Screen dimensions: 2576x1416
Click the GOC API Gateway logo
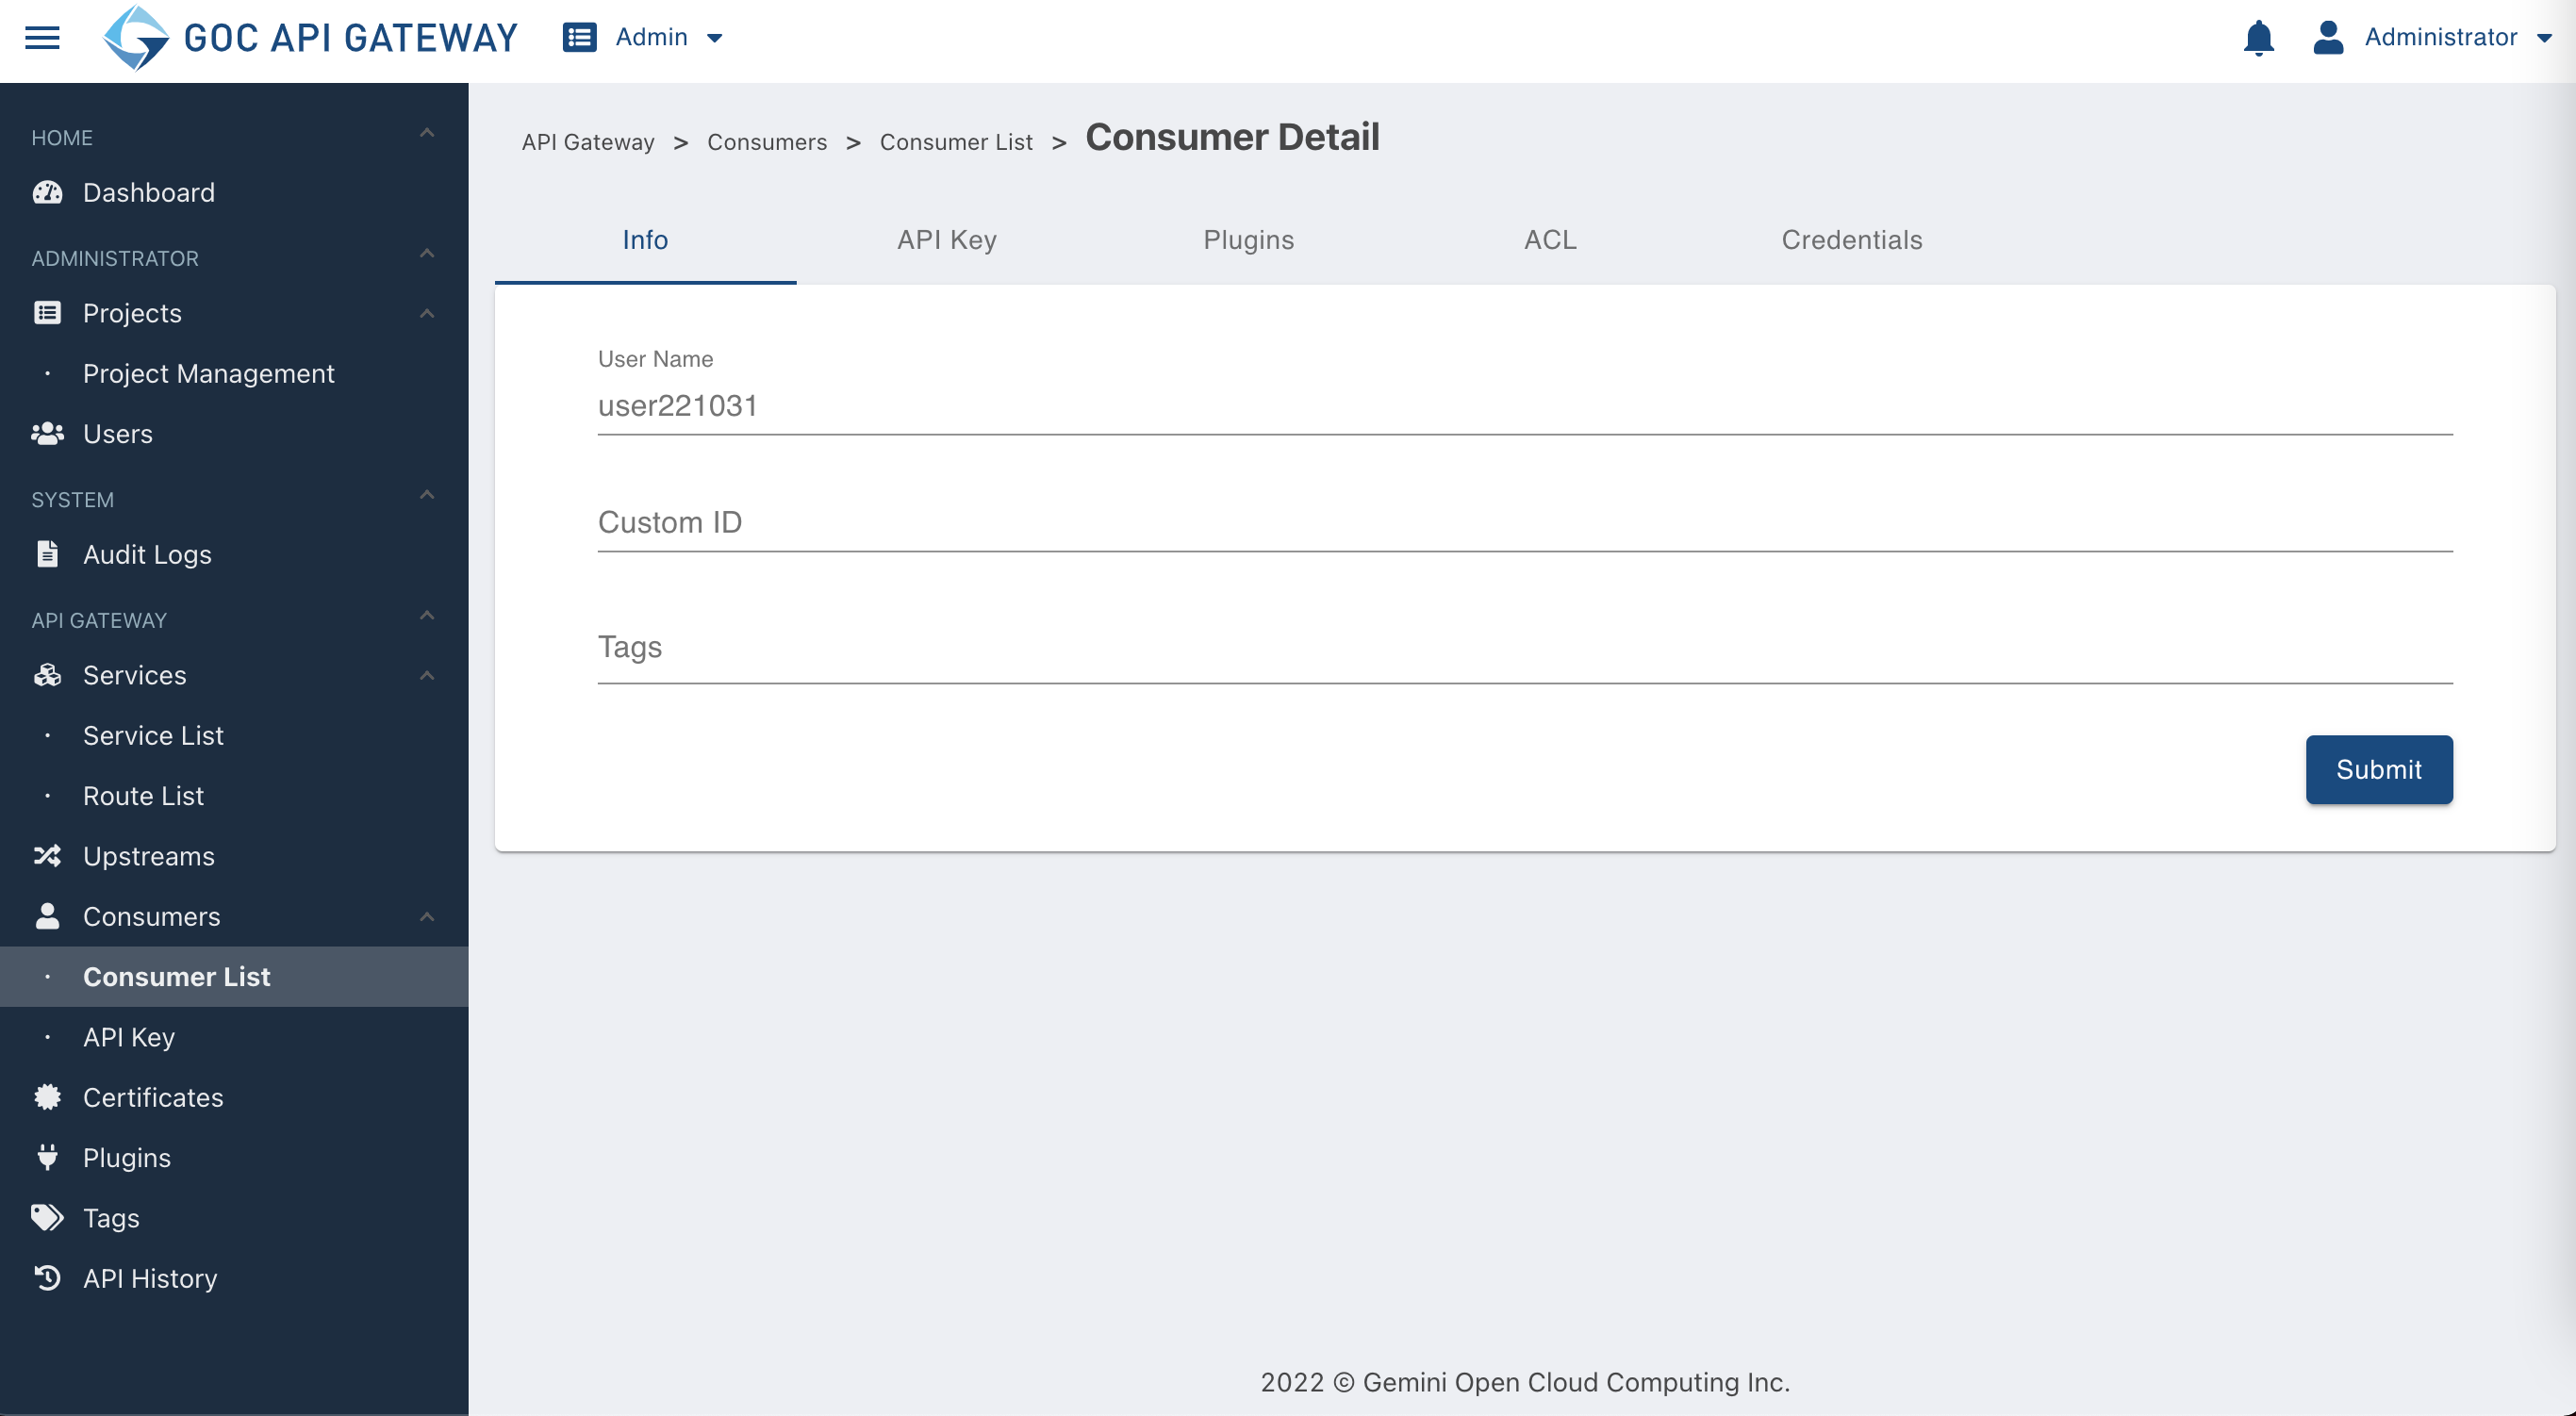click(310, 38)
